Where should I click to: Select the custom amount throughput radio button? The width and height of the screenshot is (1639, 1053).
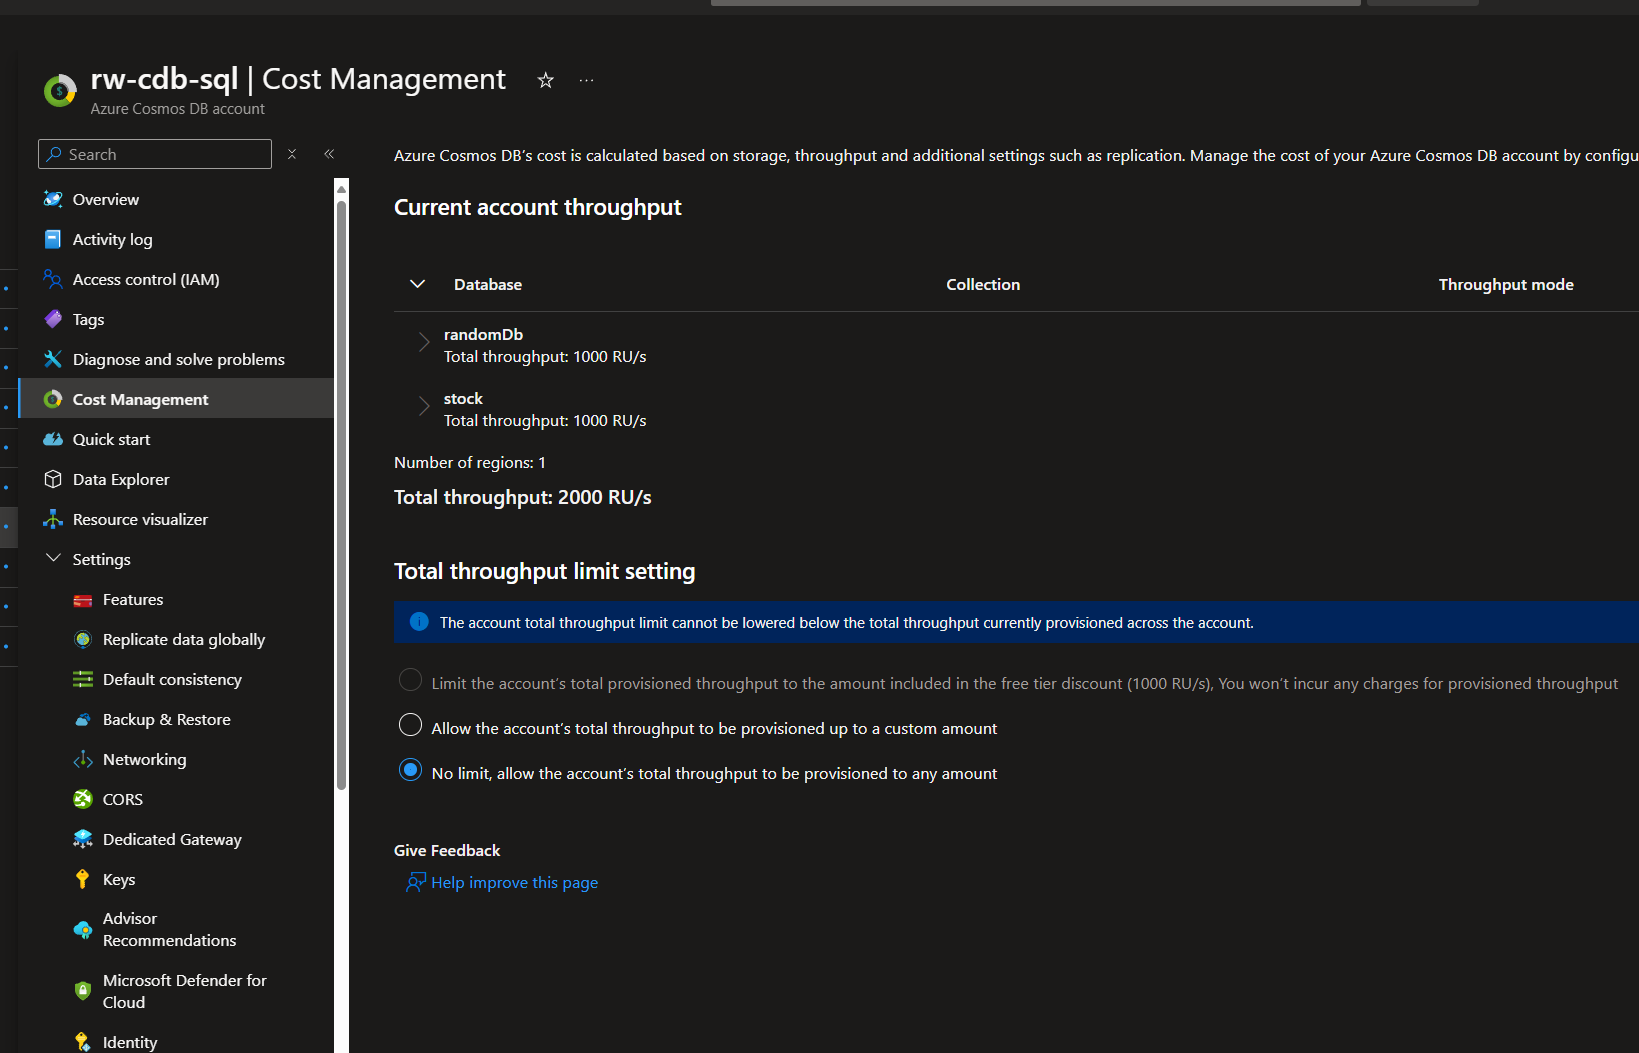click(x=410, y=725)
